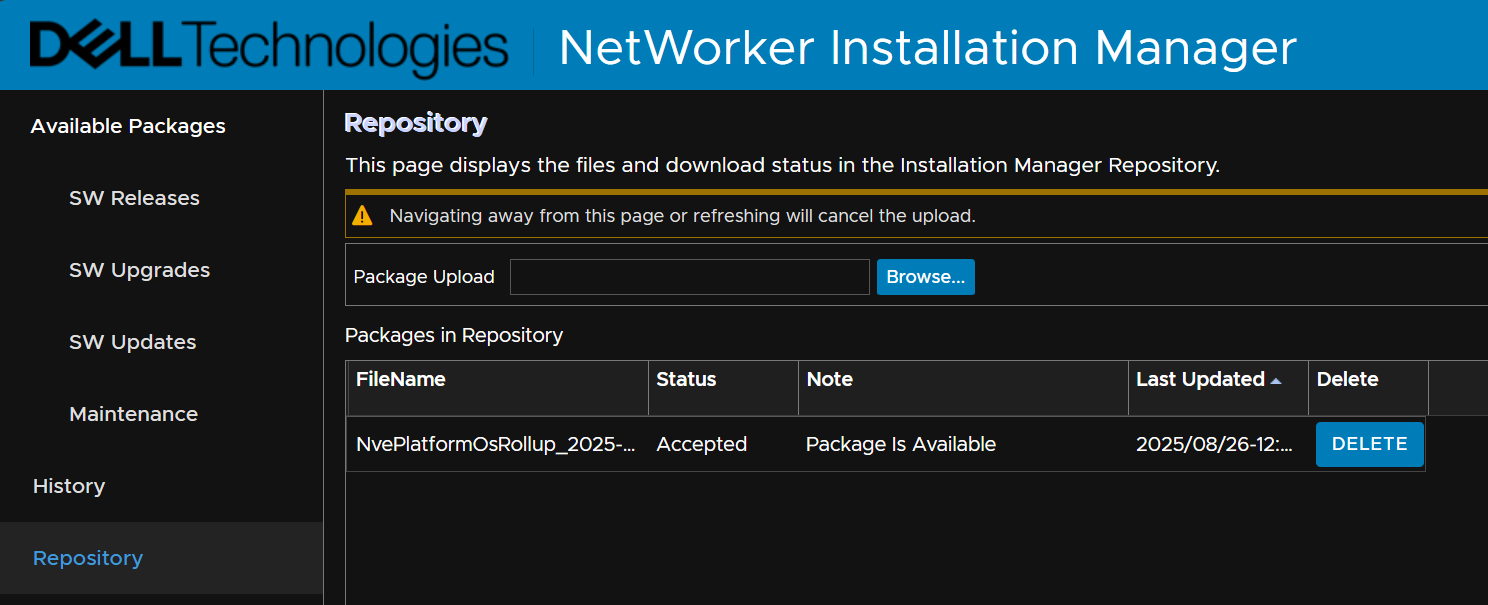Select the SW Releases navigation item
The height and width of the screenshot is (605, 1488).
pyautogui.click(x=134, y=197)
